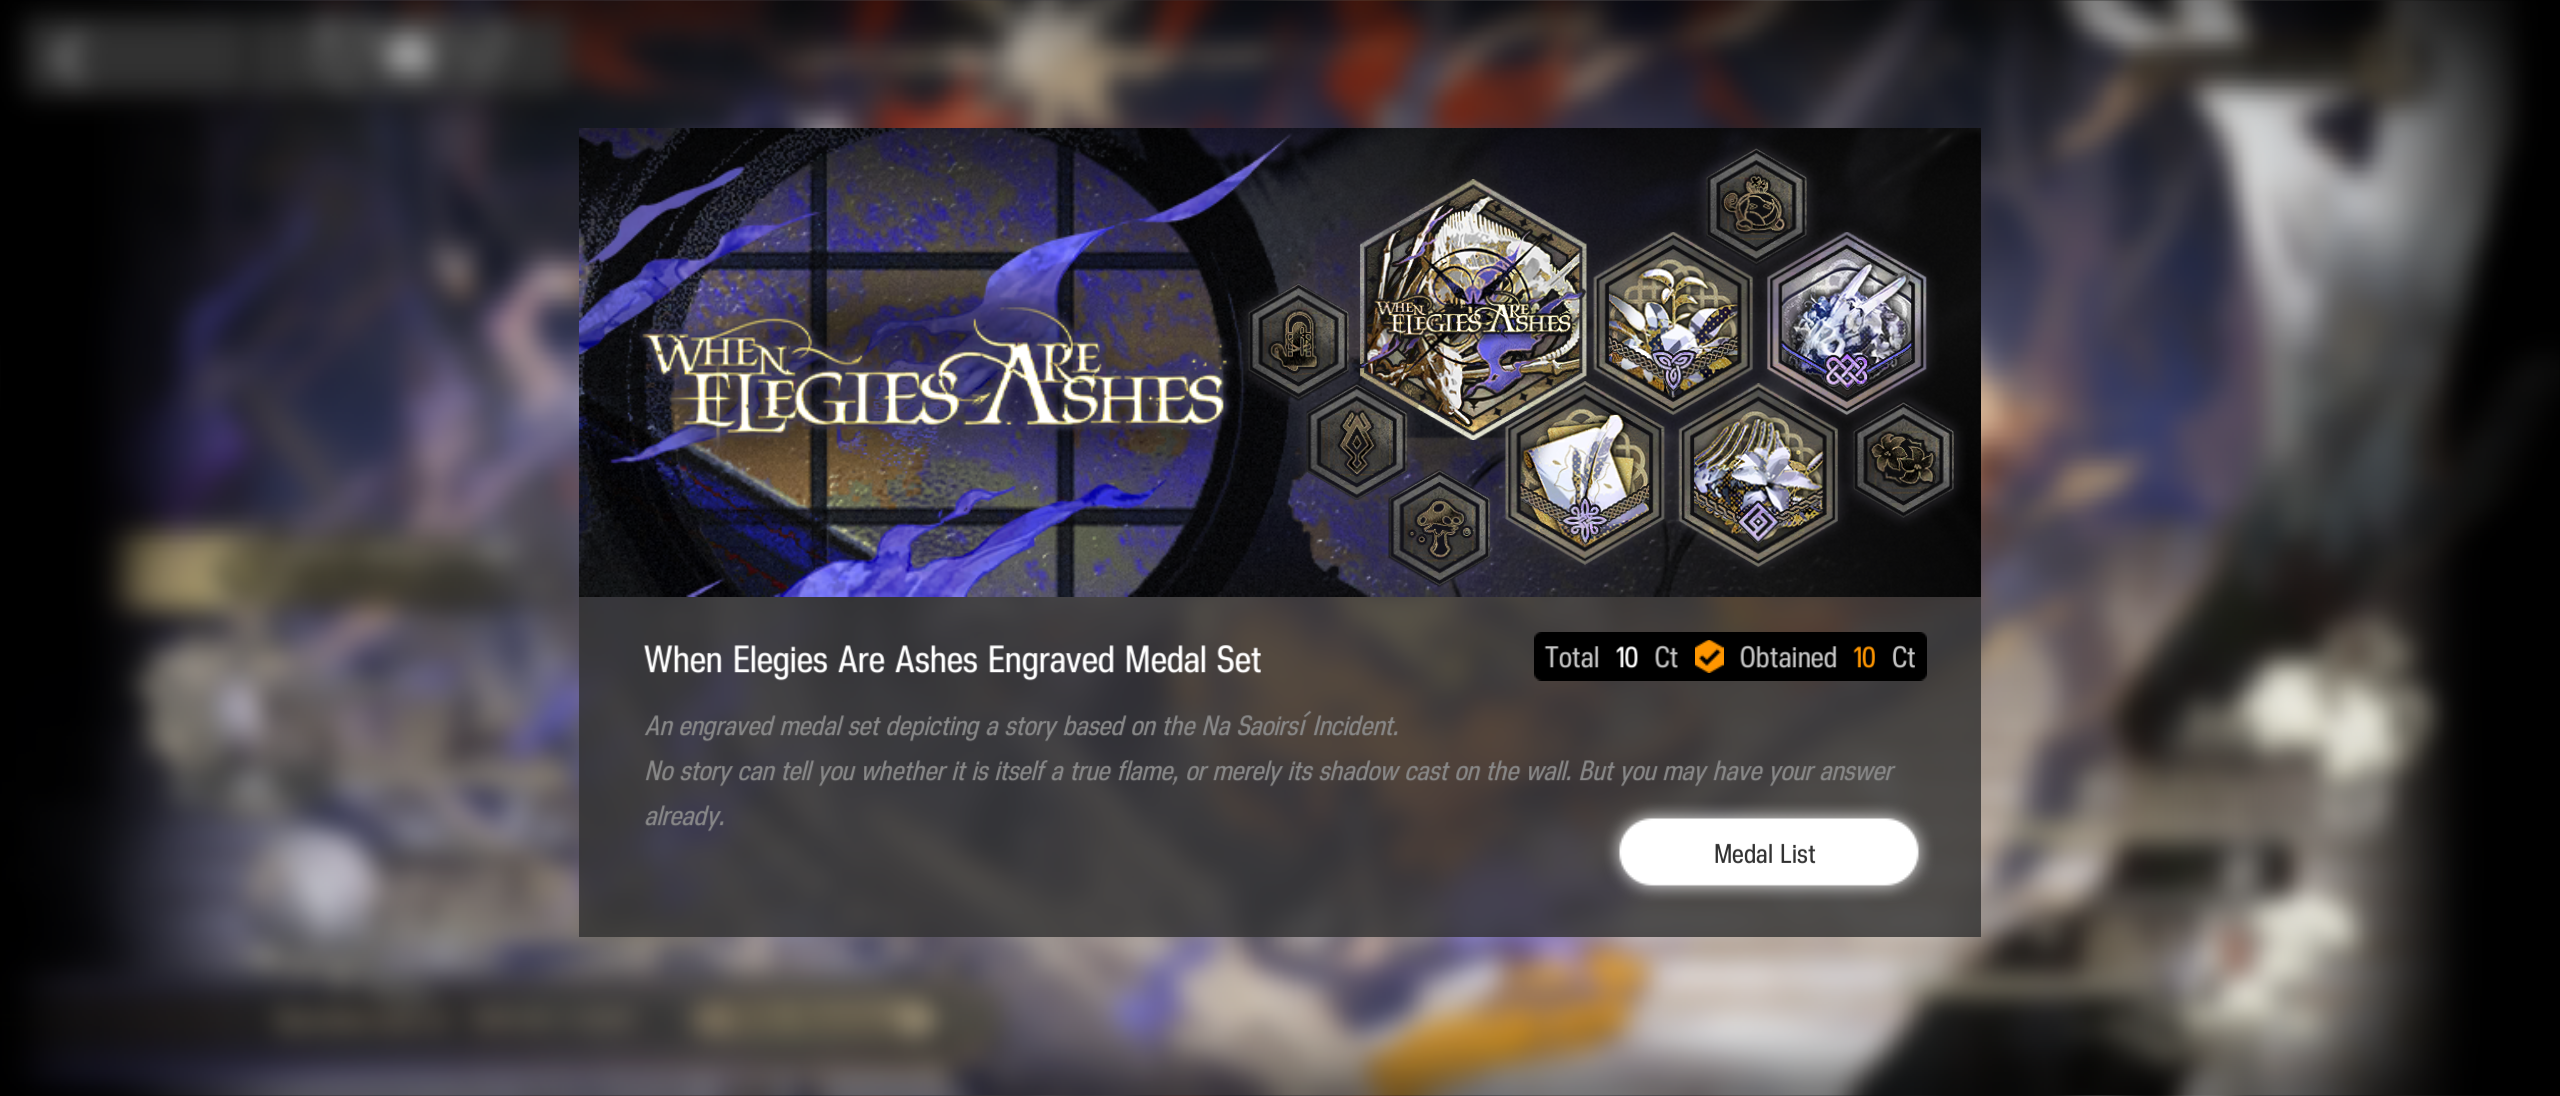This screenshot has height=1096, width=2560.
Task: Open the Medal List
Action: tap(1768, 853)
